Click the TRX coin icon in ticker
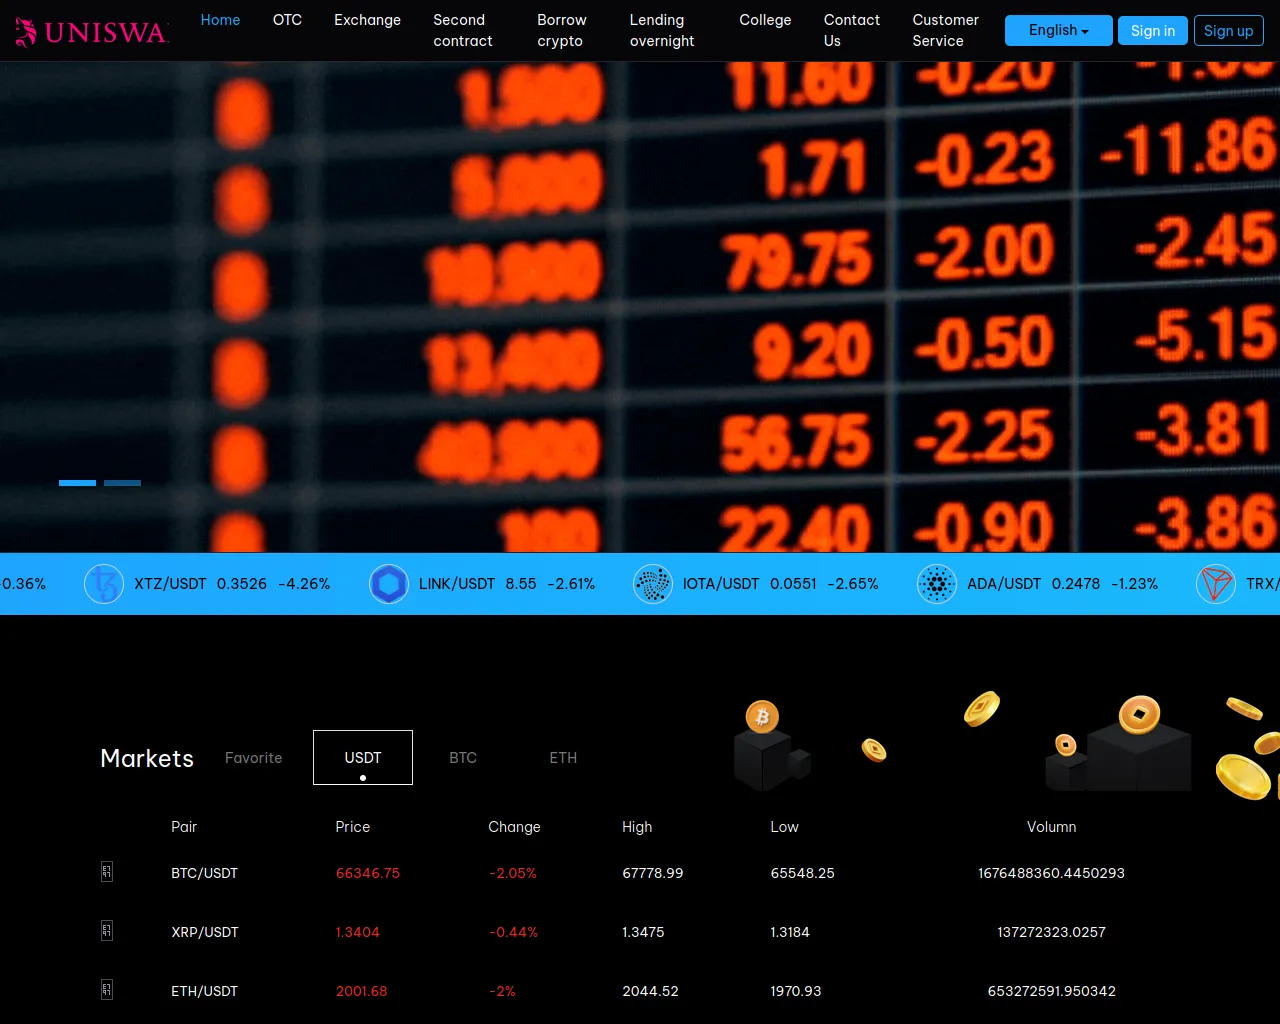Image resolution: width=1280 pixels, height=1024 pixels. click(x=1216, y=584)
